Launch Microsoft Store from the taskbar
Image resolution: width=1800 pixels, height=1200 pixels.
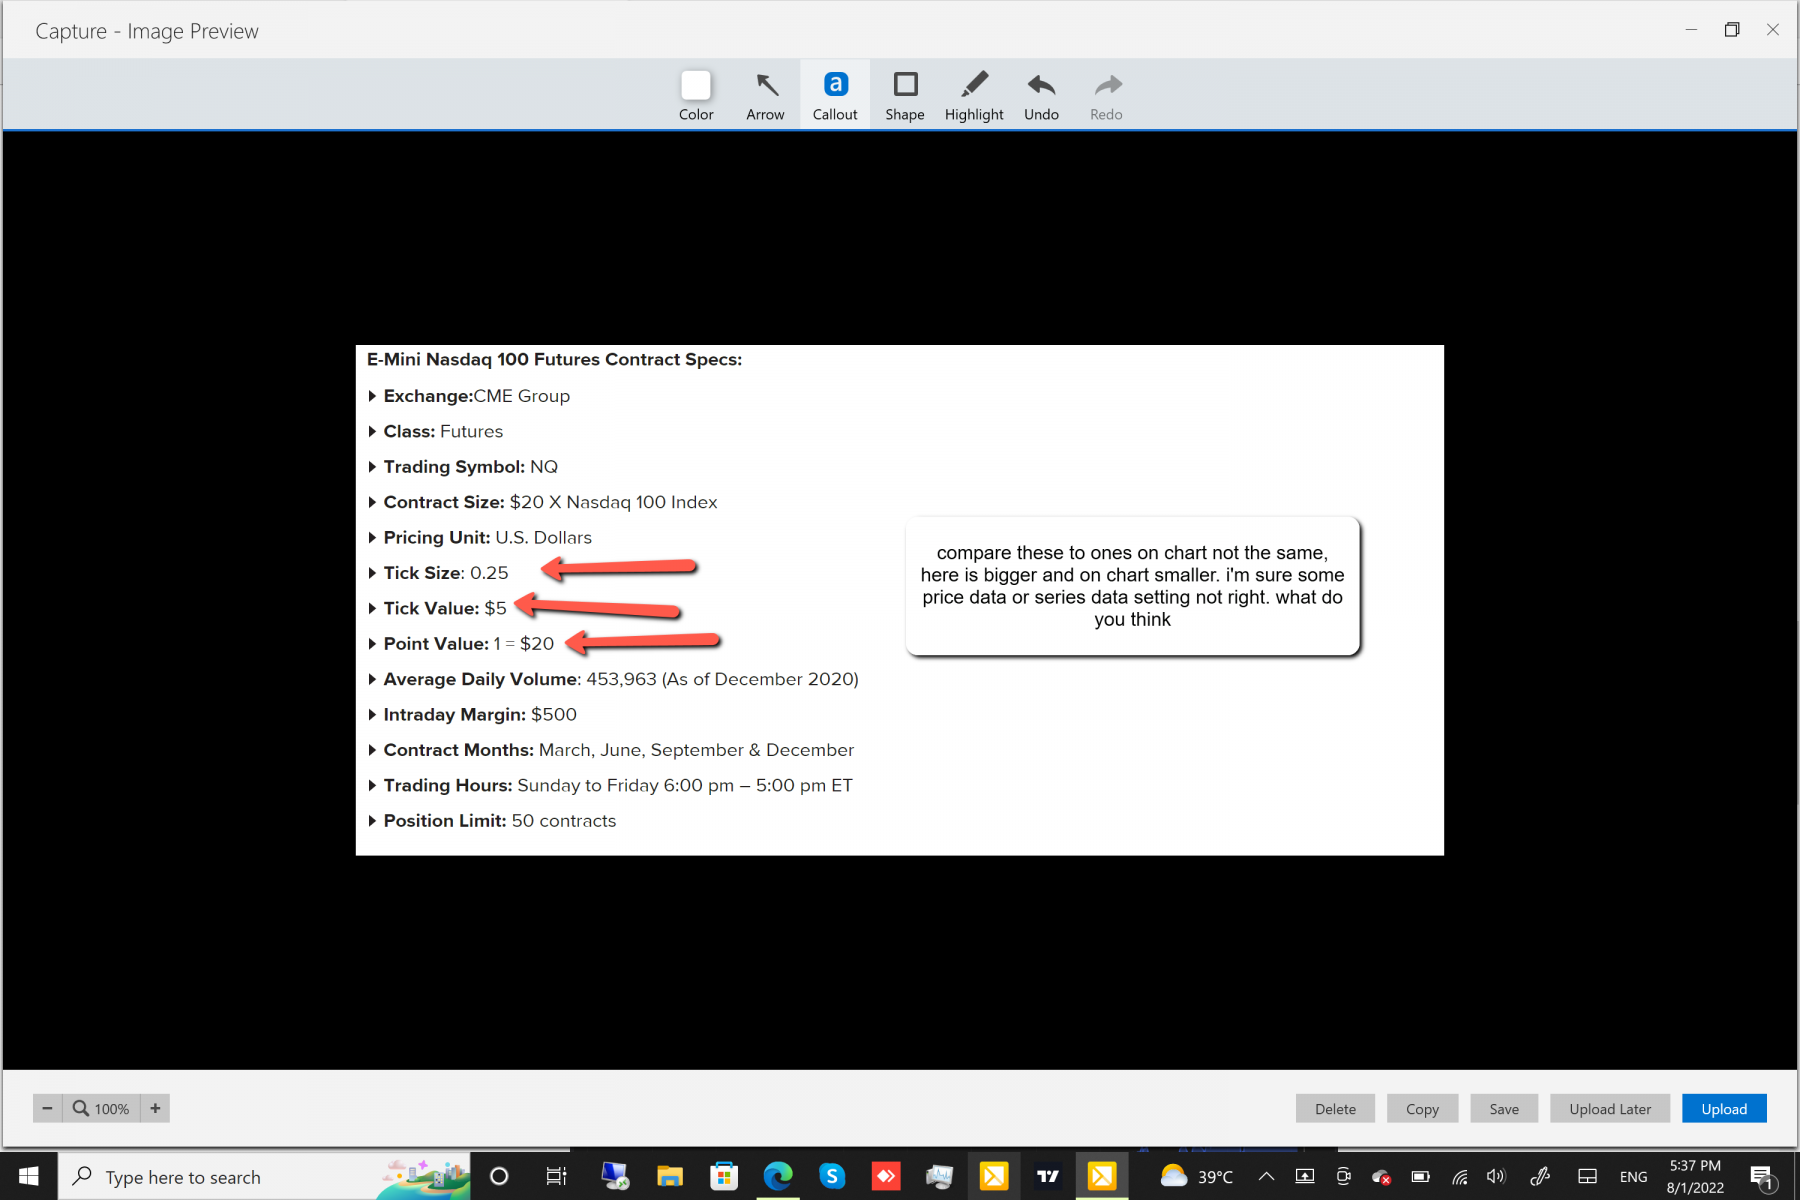723,1176
